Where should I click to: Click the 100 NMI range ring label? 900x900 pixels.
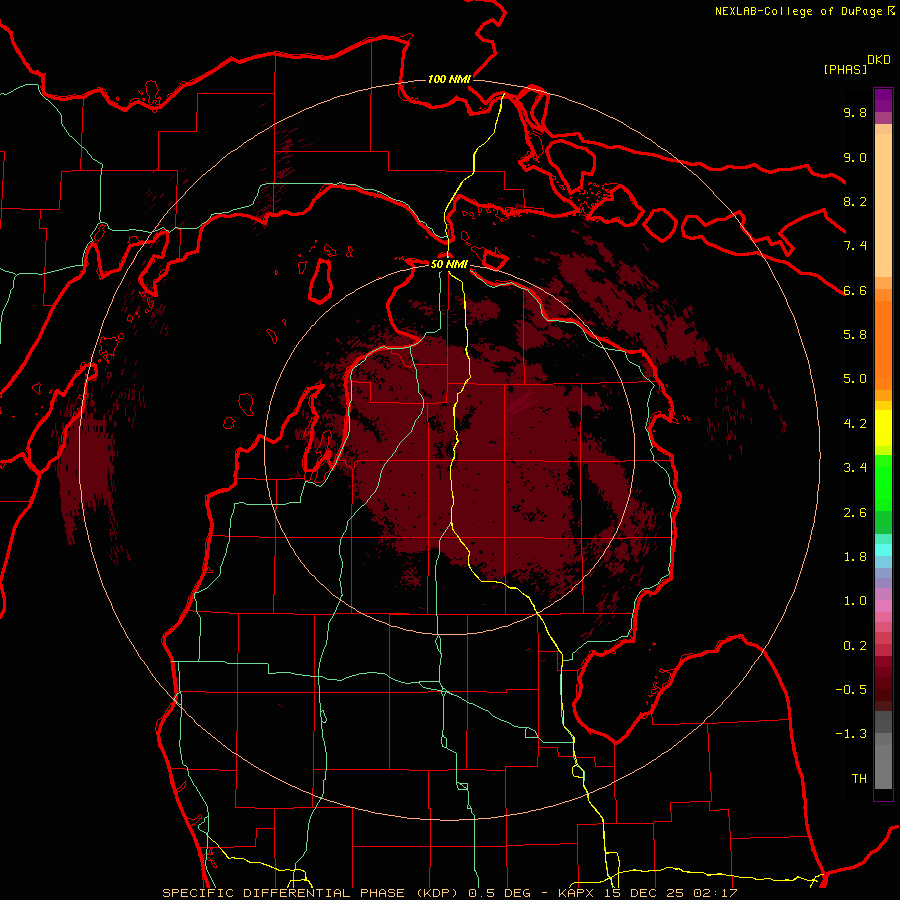(449, 79)
